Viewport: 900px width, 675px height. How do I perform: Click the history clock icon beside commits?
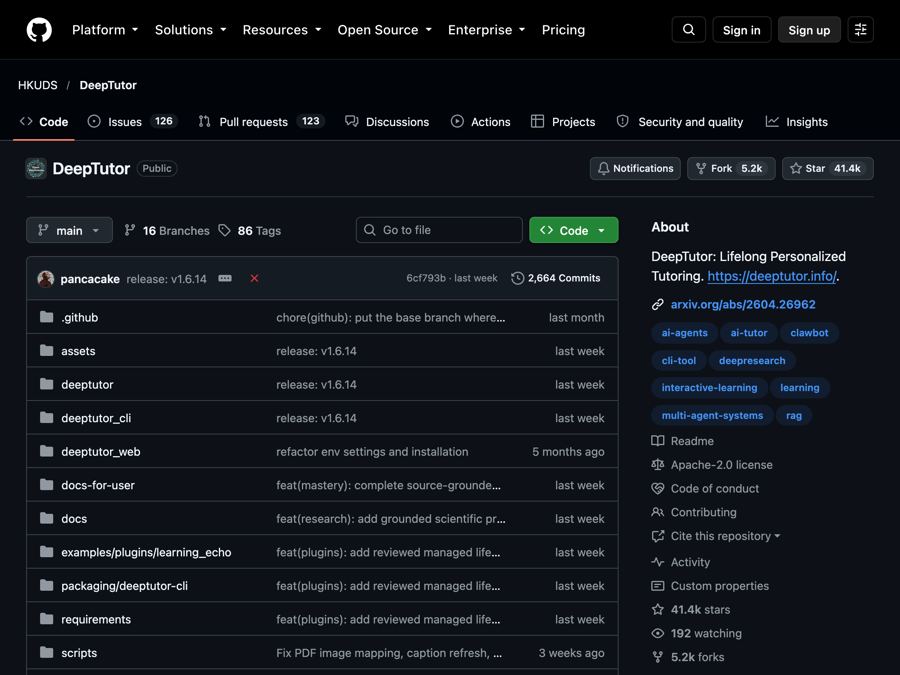point(518,278)
